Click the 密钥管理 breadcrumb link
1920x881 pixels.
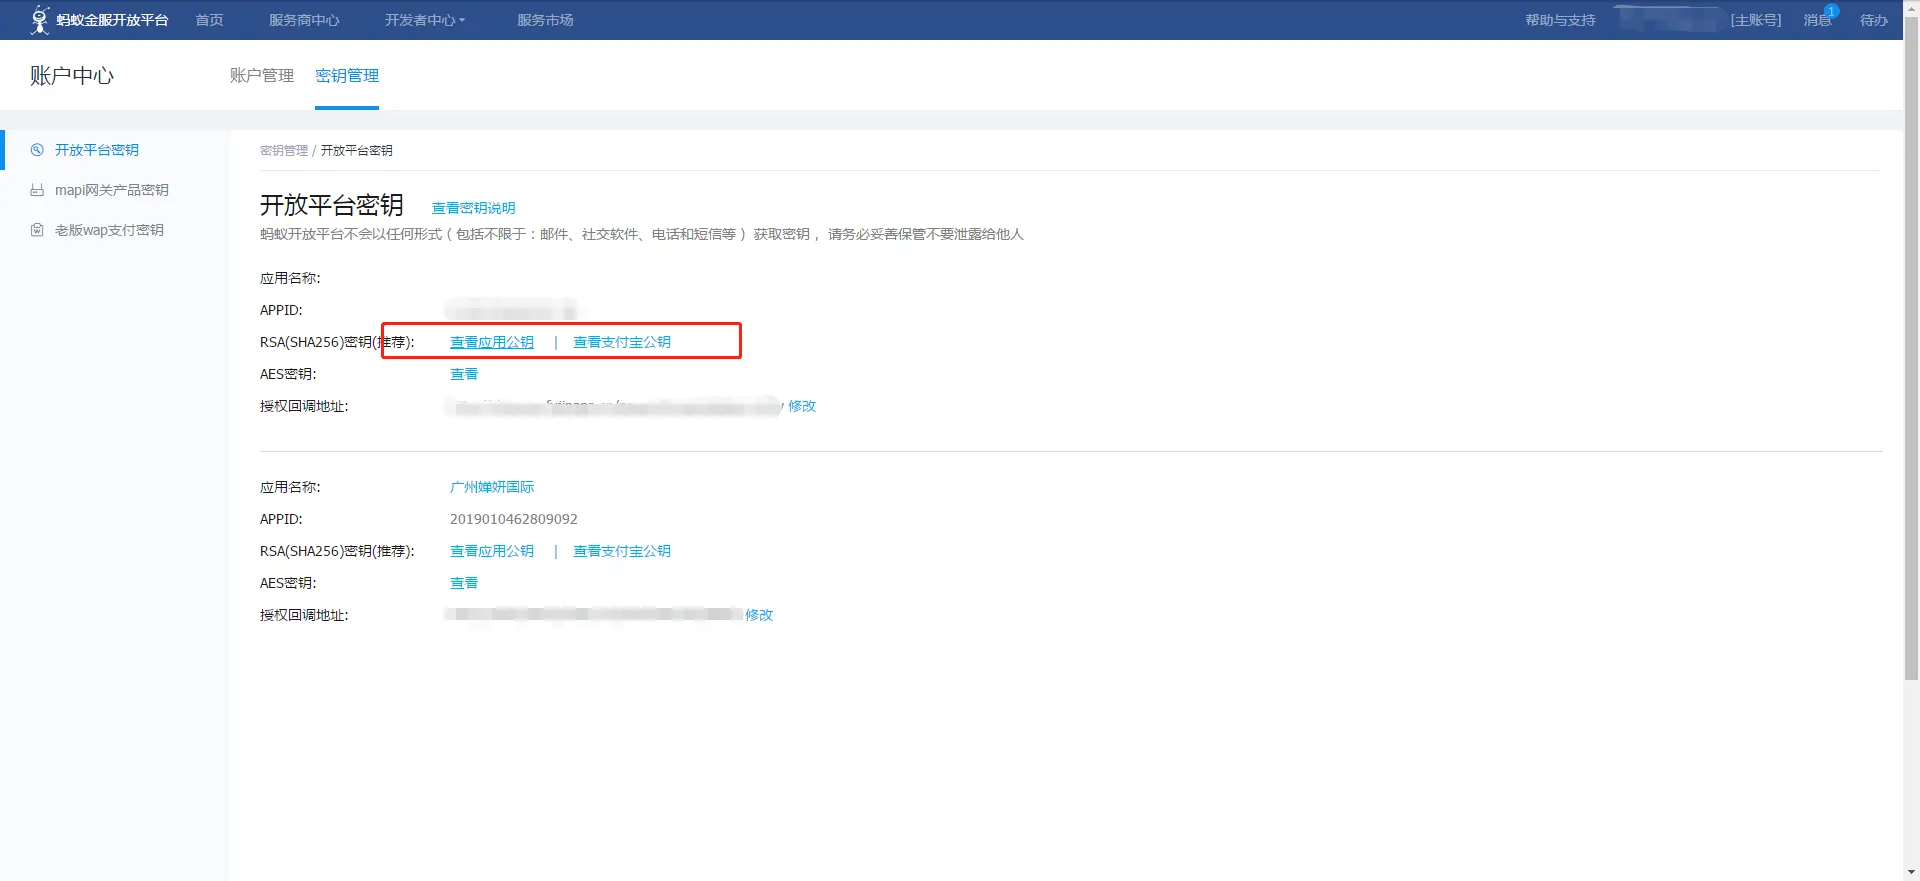[284, 151]
